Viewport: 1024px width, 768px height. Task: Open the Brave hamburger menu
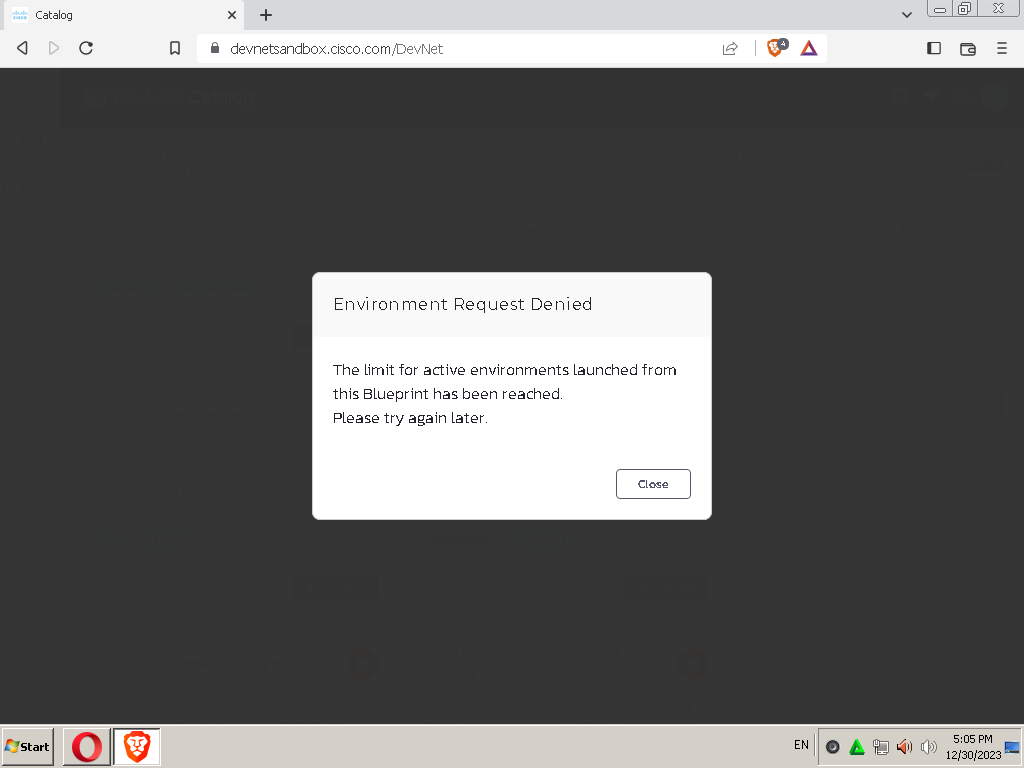[x=1001, y=47]
